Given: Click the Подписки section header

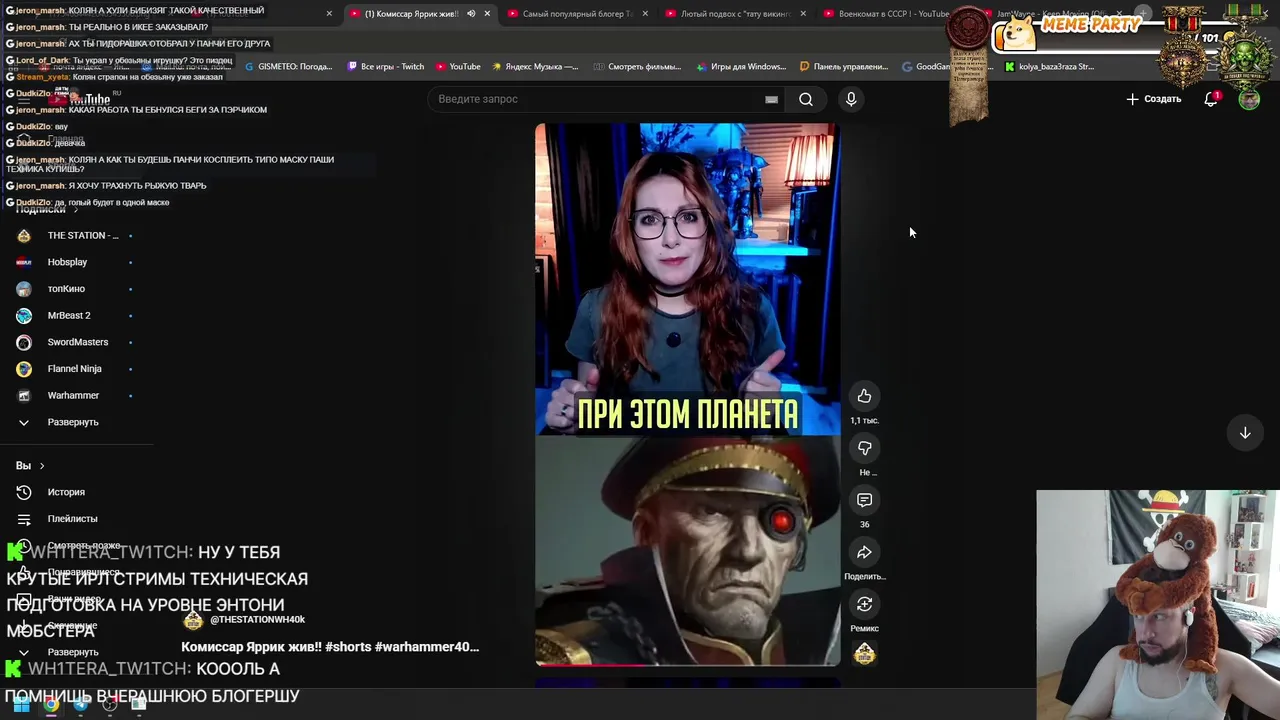Looking at the screenshot, I should click(x=47, y=210).
